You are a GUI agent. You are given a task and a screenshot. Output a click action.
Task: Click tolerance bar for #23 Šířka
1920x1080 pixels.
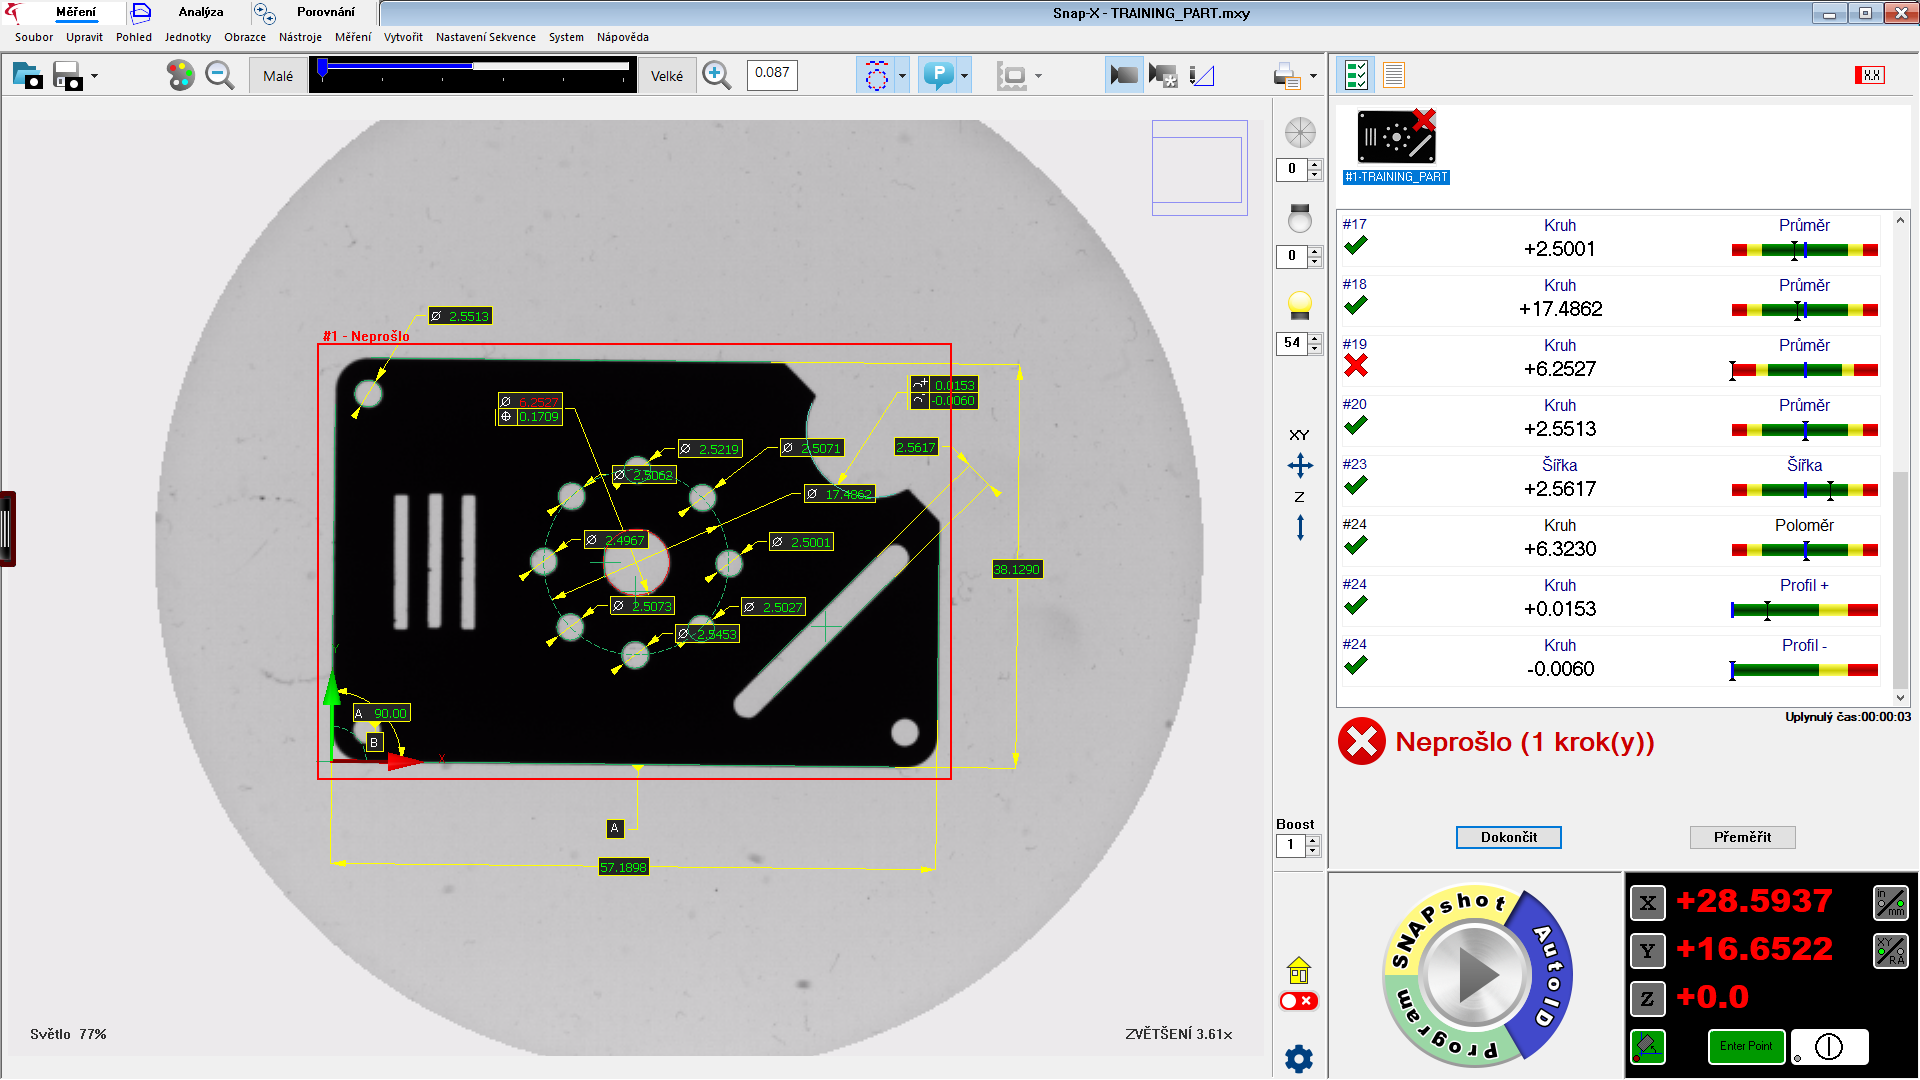[1804, 490]
